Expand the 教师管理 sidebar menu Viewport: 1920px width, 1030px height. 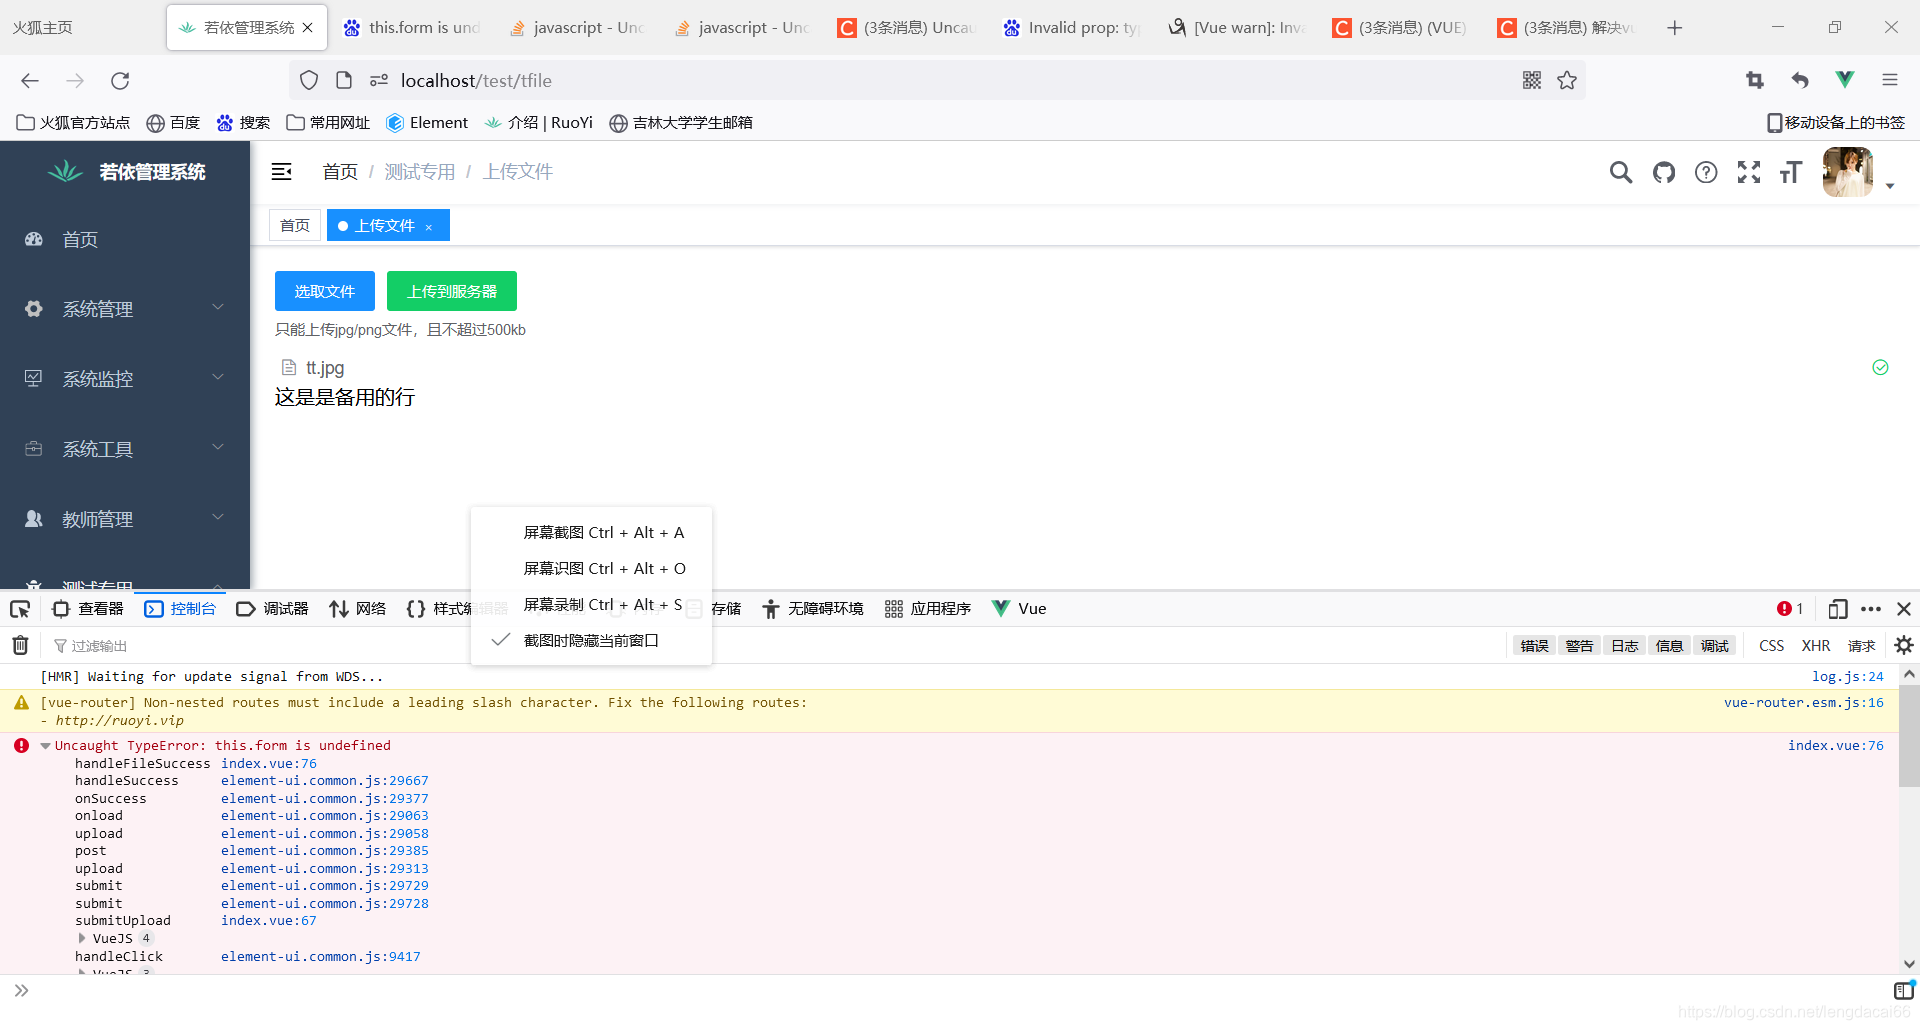125,519
